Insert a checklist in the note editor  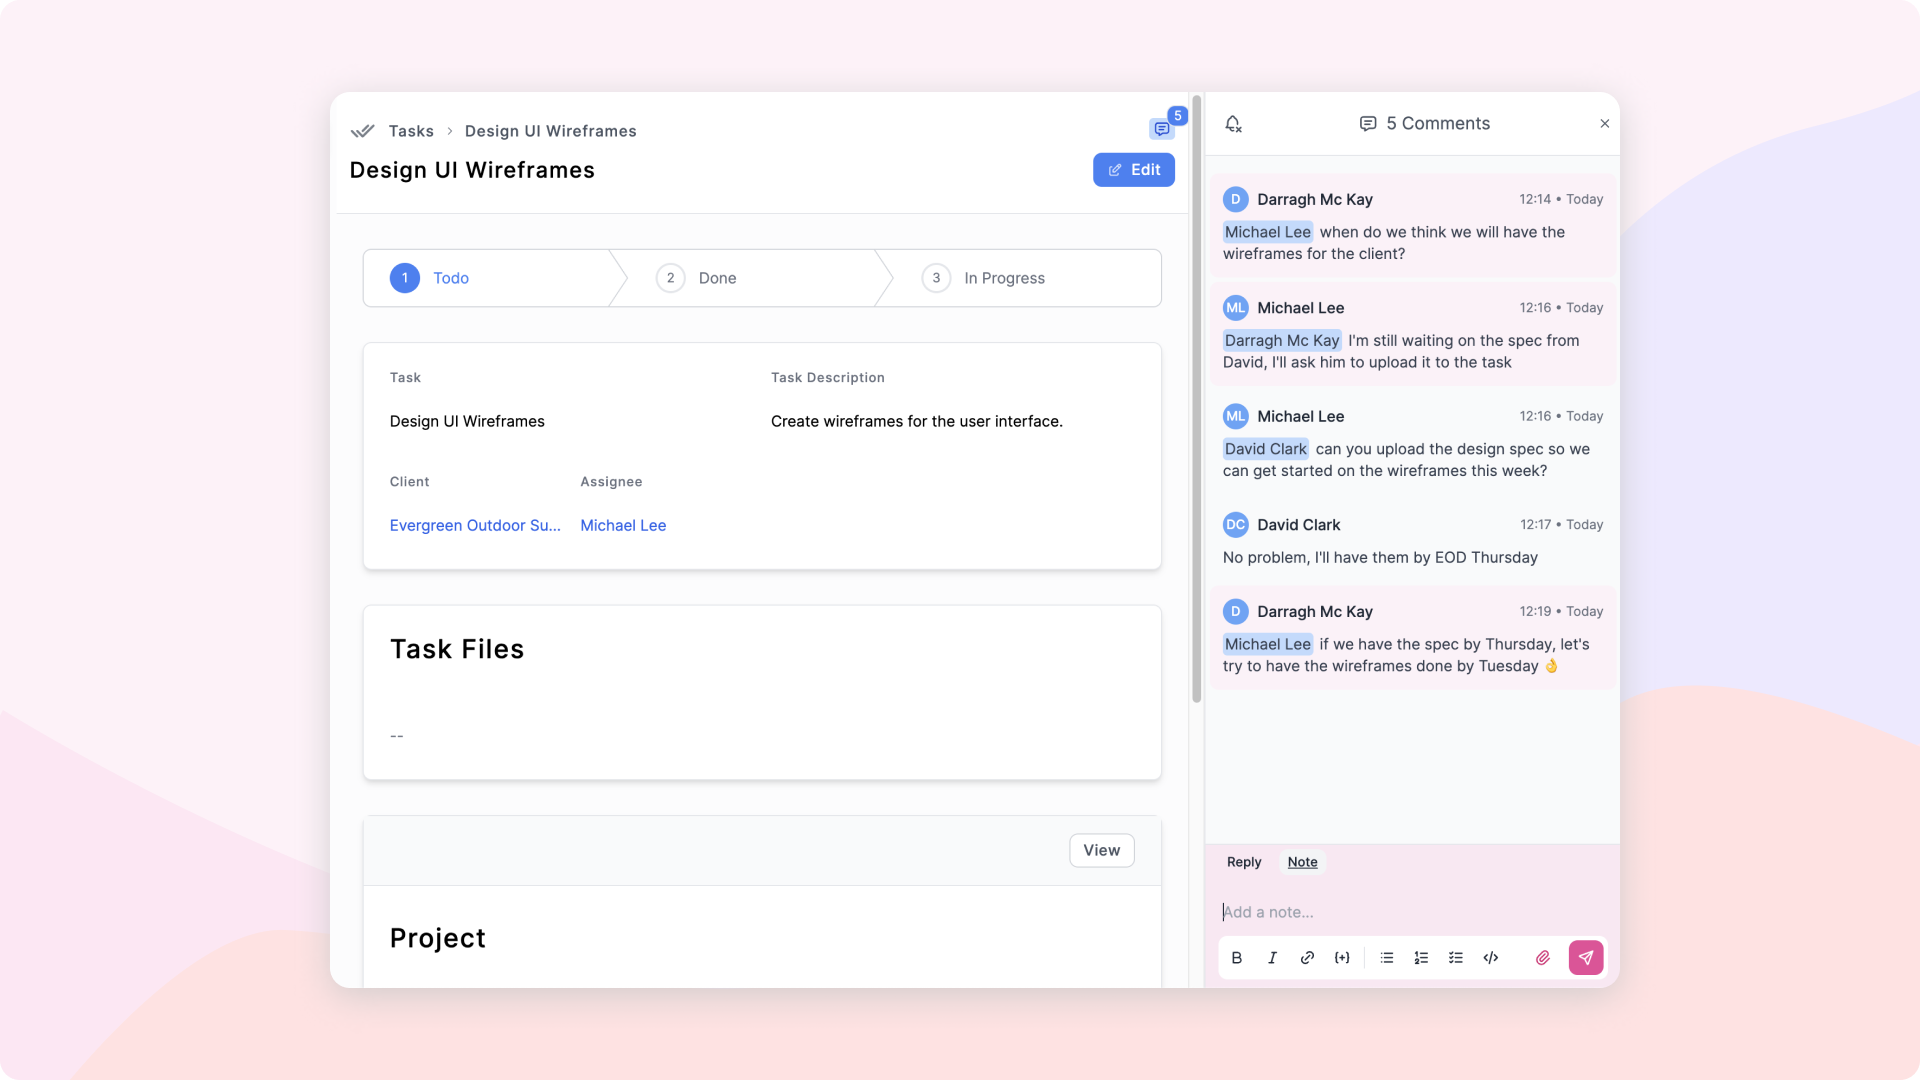pyautogui.click(x=1456, y=957)
